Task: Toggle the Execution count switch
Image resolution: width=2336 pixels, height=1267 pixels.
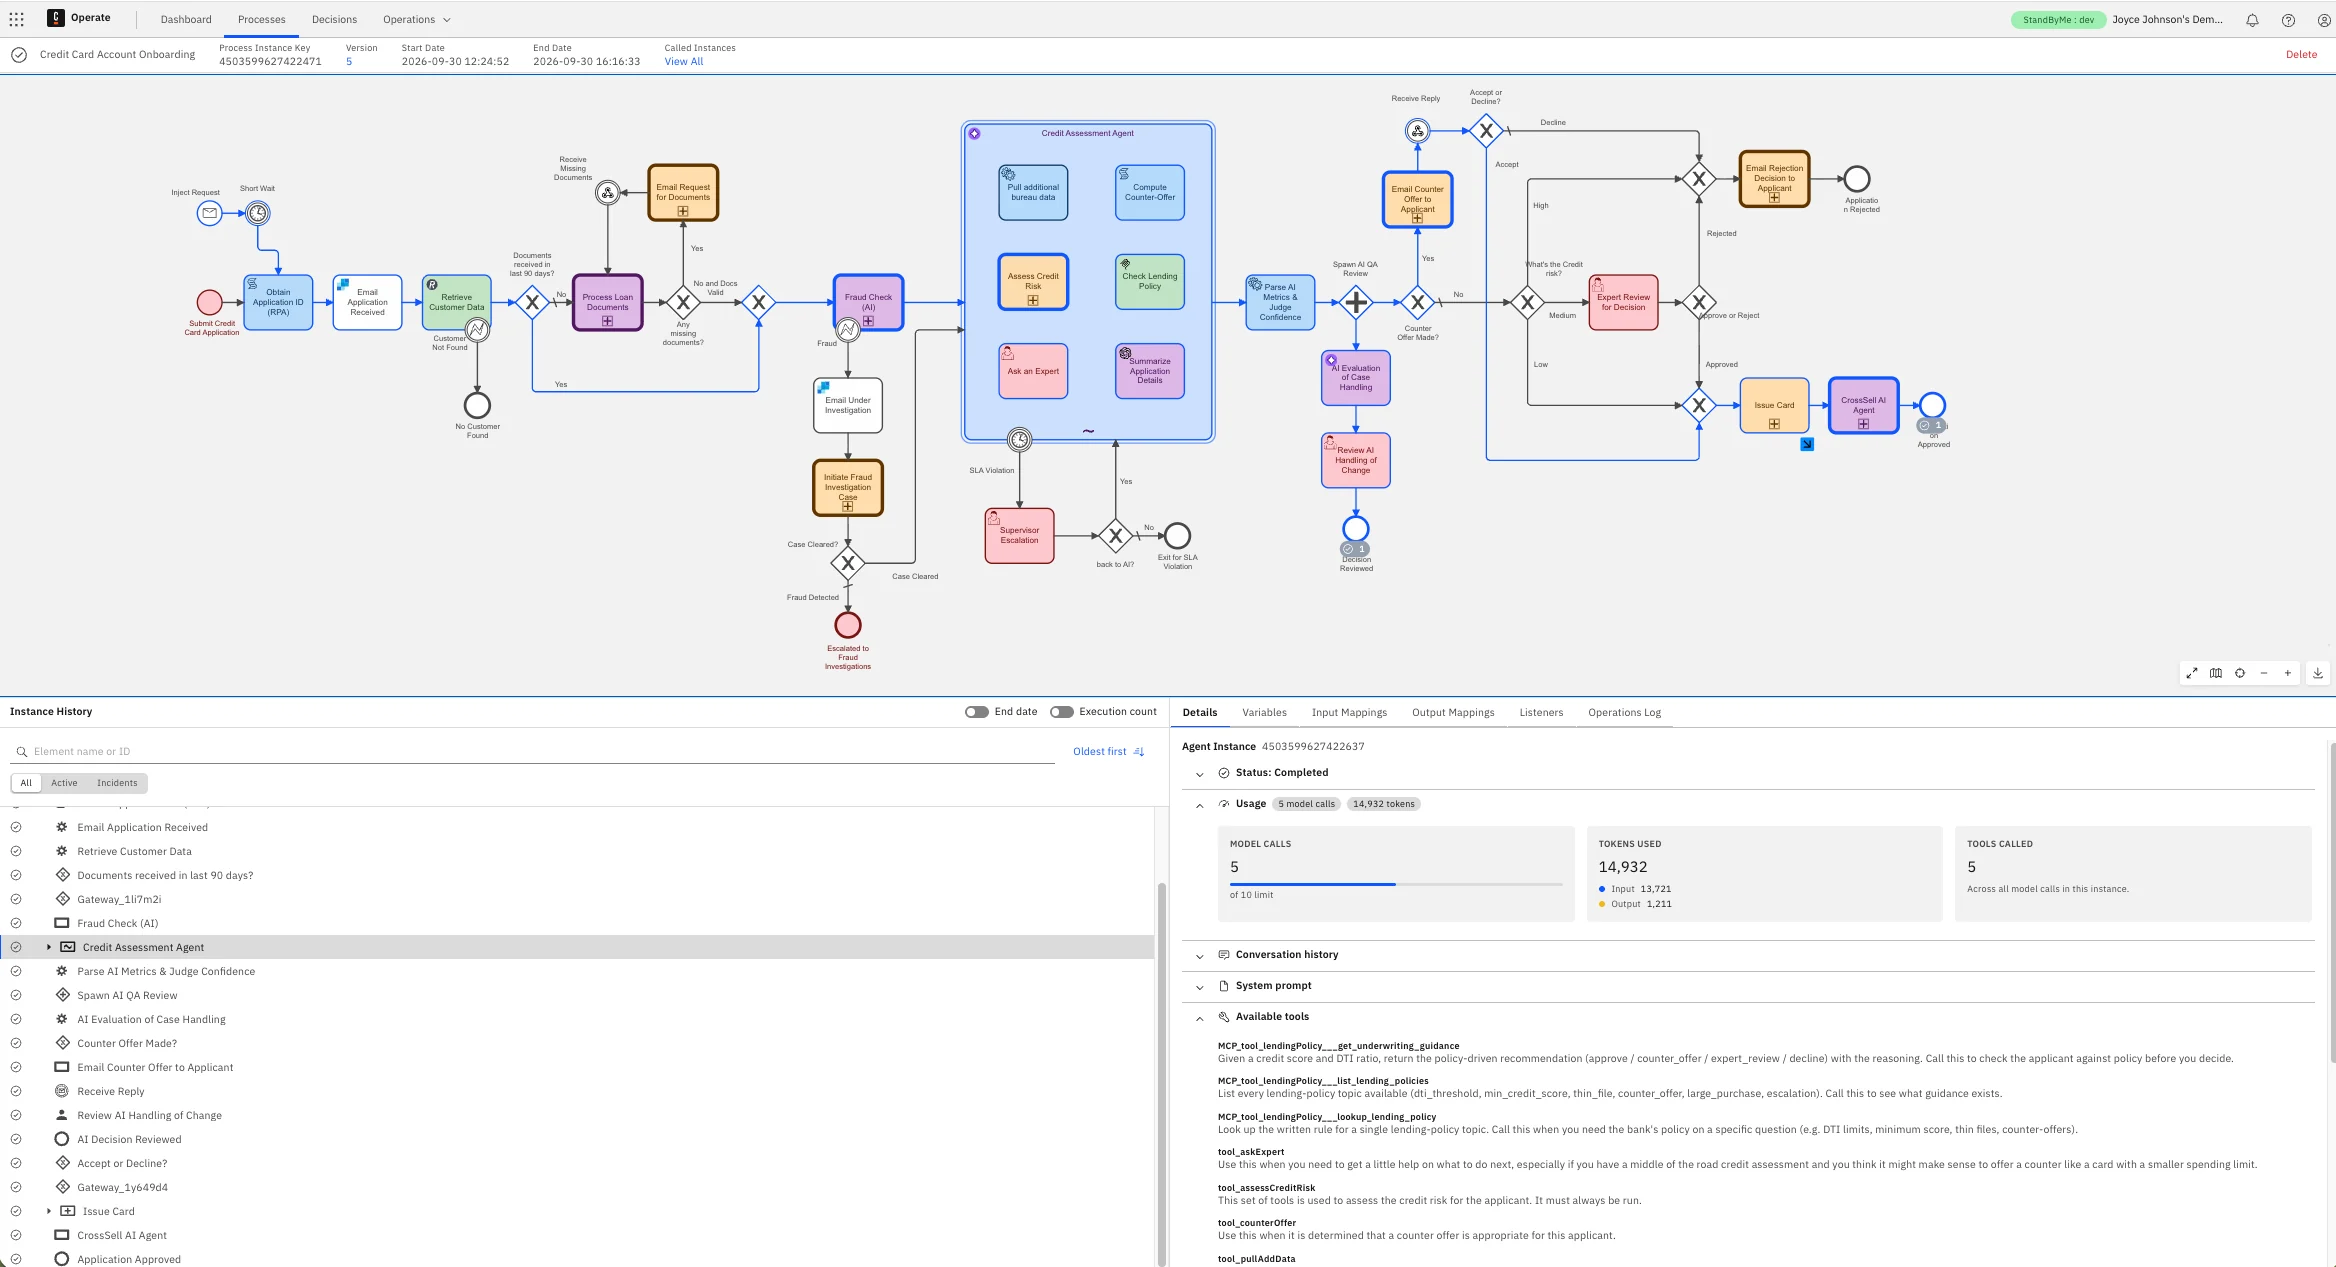Action: pos(1062,712)
